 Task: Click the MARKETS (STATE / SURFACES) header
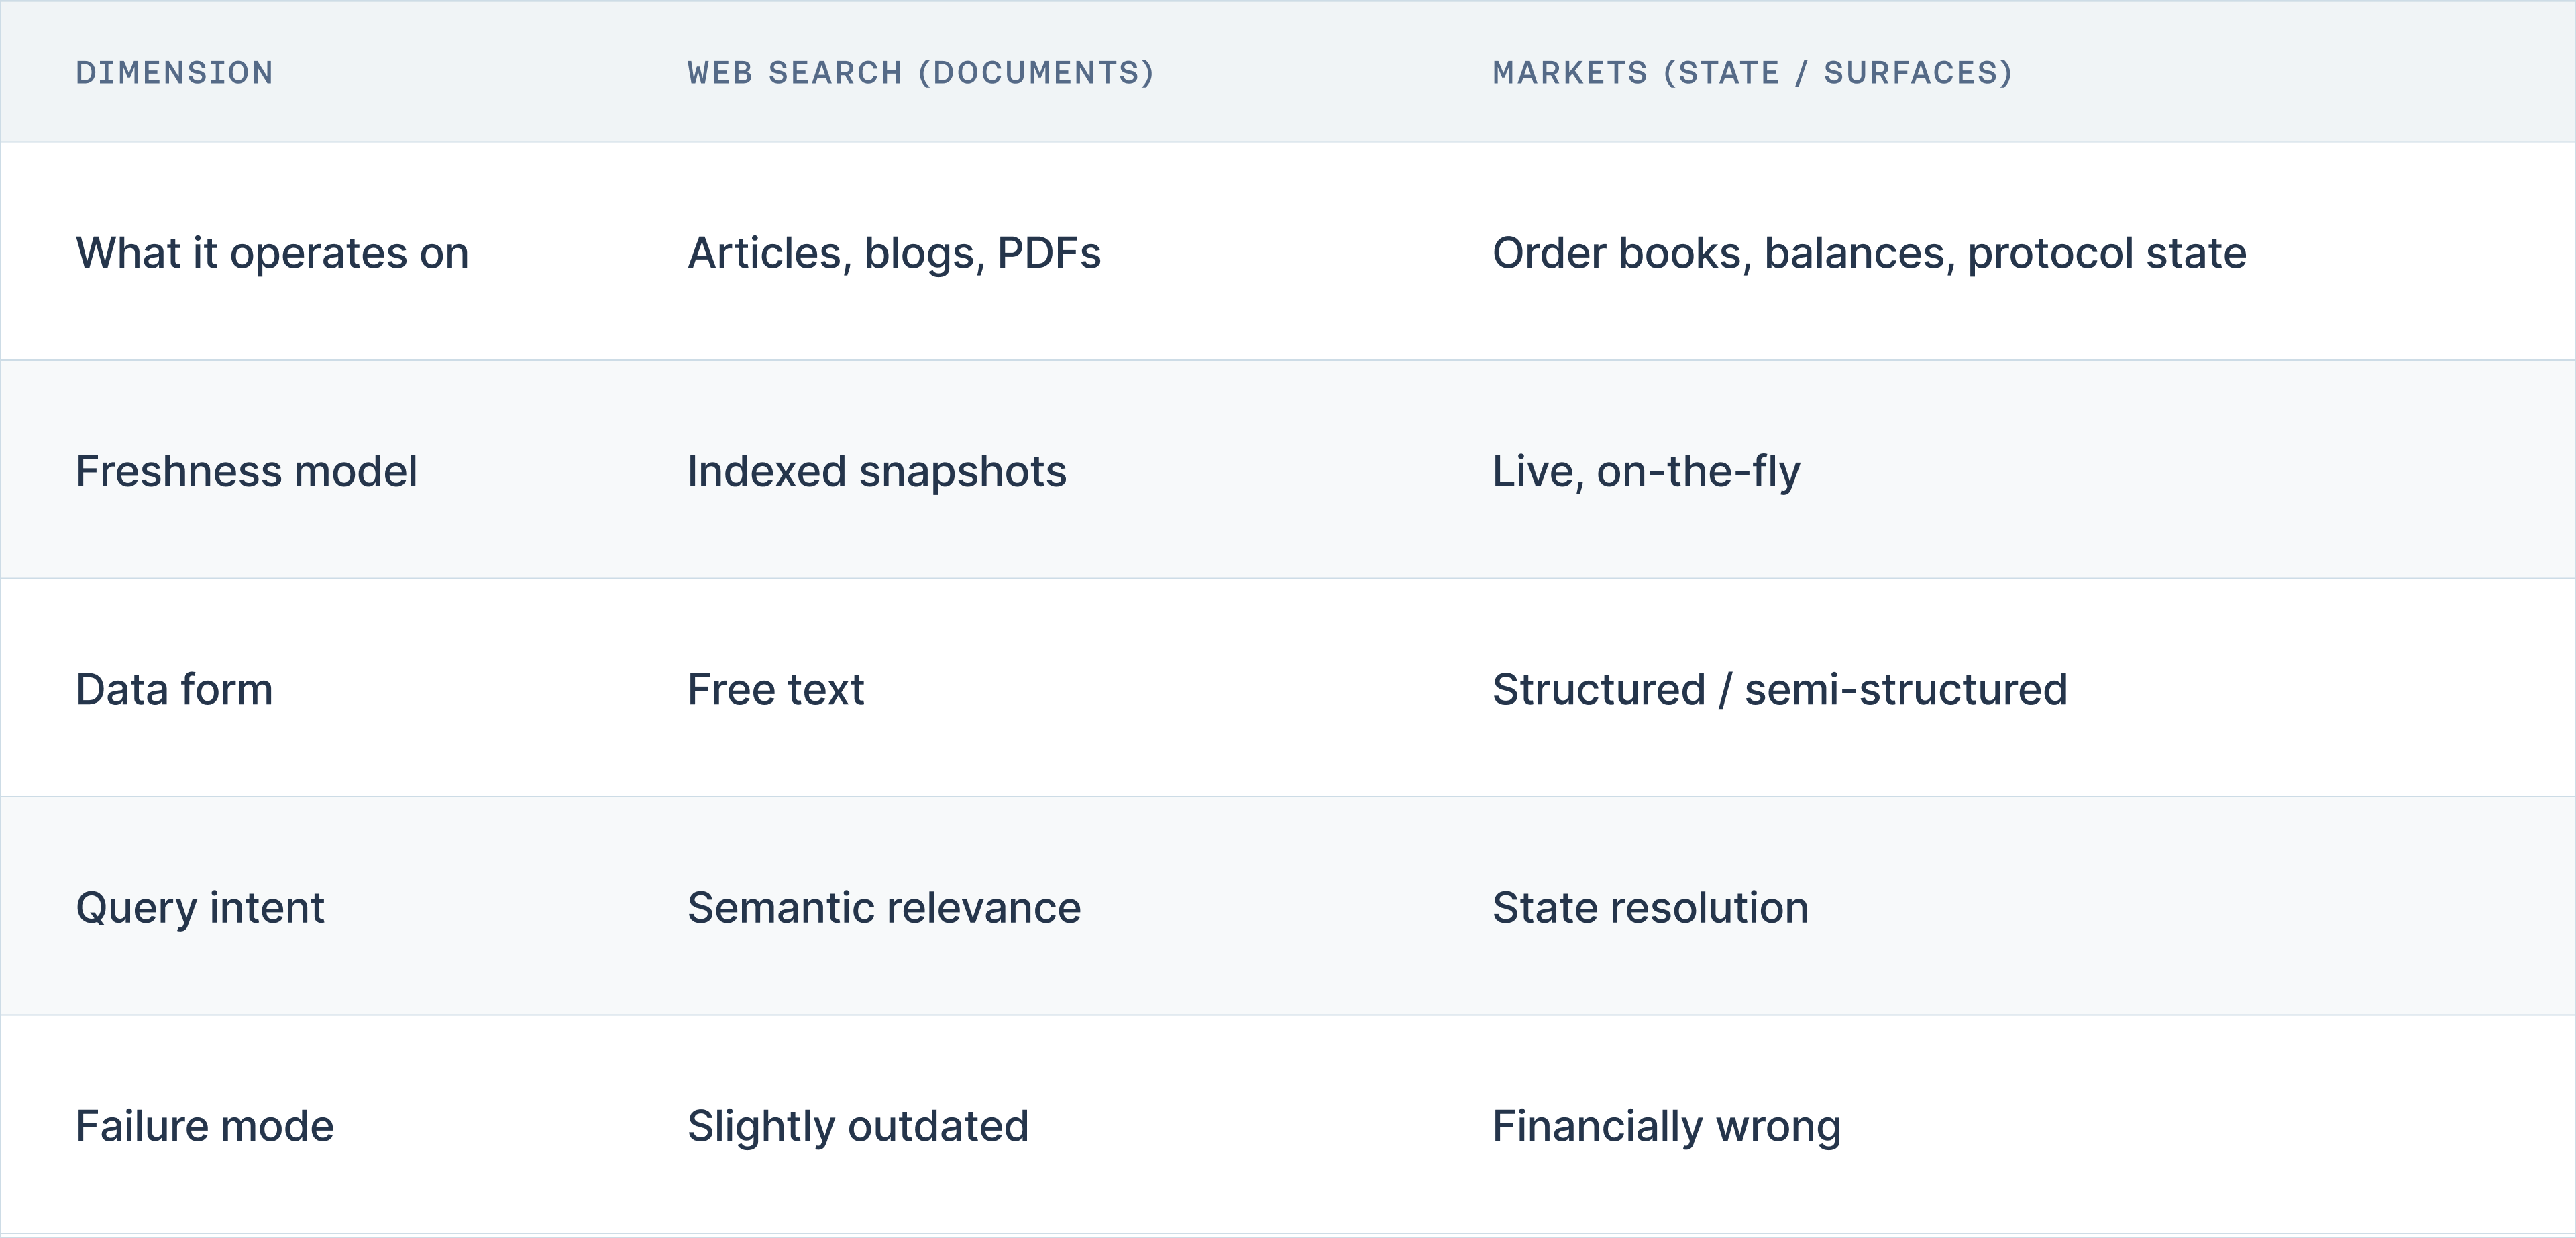1752,73
